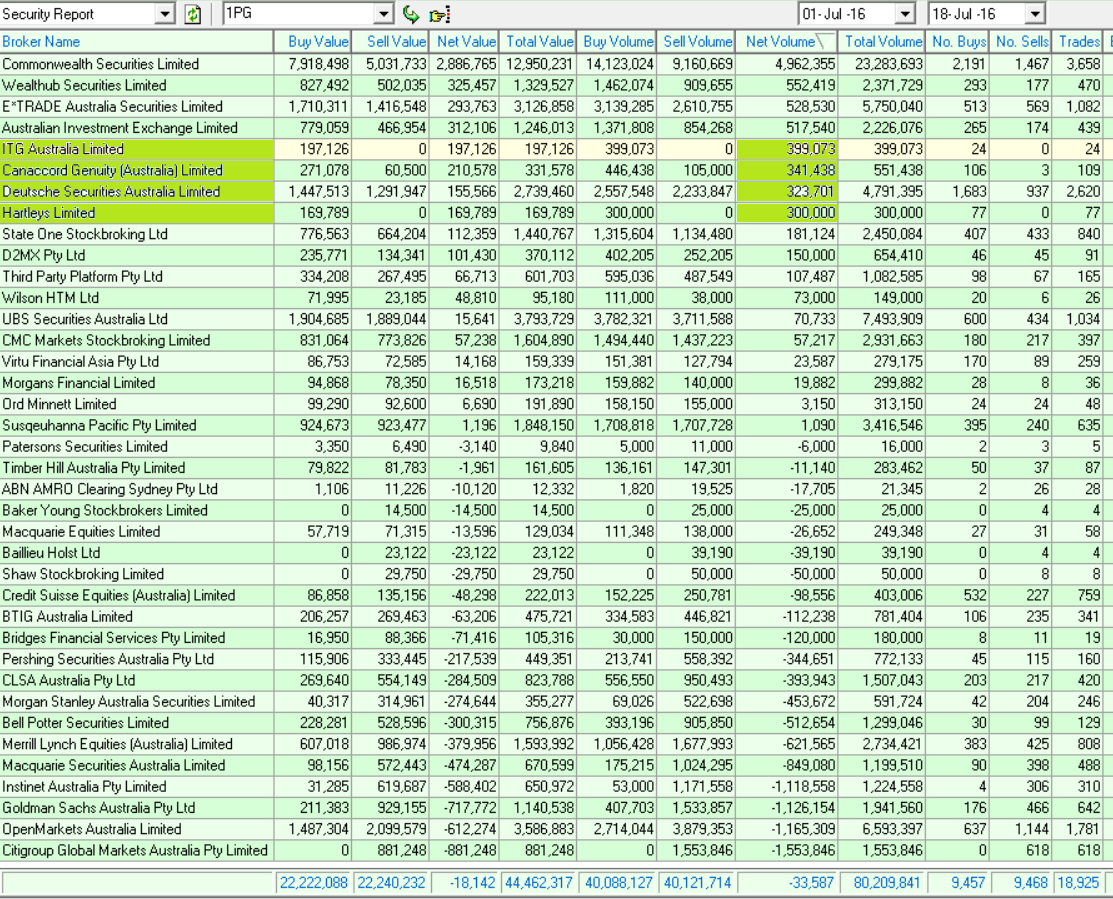Sort by Broker Name column header
Image resolution: width=1113 pixels, height=899 pixels.
tap(137, 42)
